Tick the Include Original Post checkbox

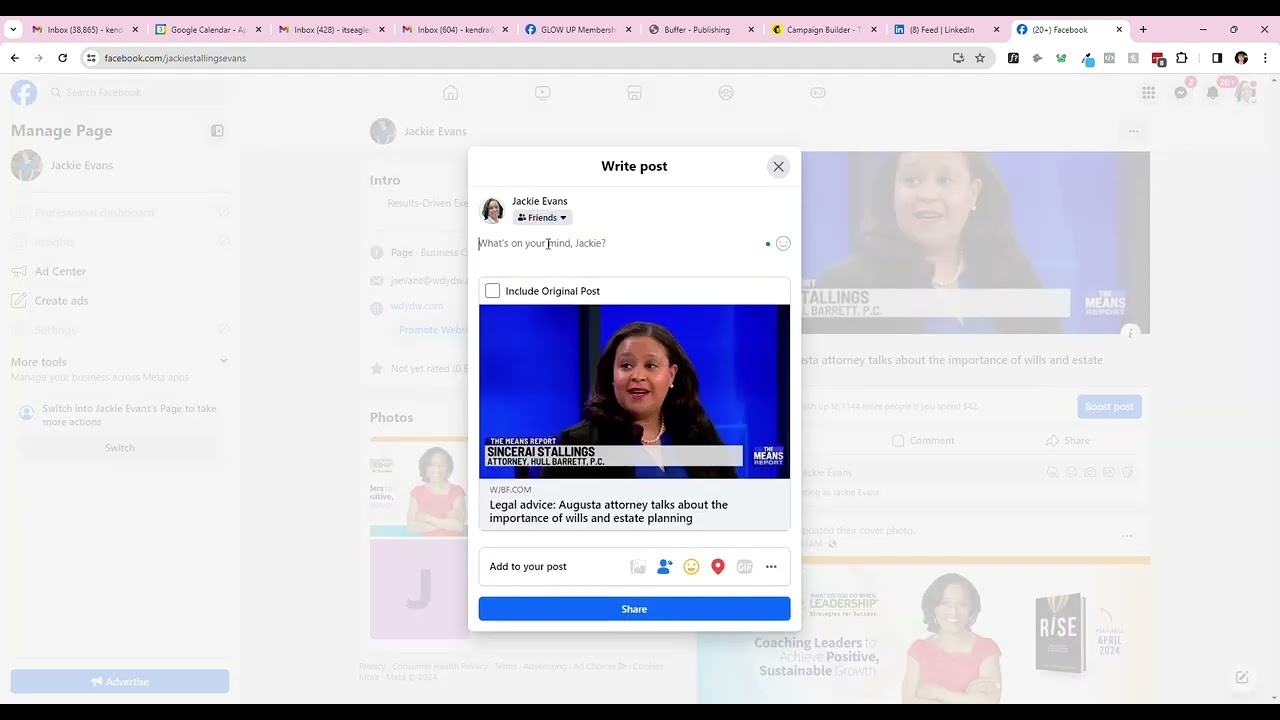(492, 291)
